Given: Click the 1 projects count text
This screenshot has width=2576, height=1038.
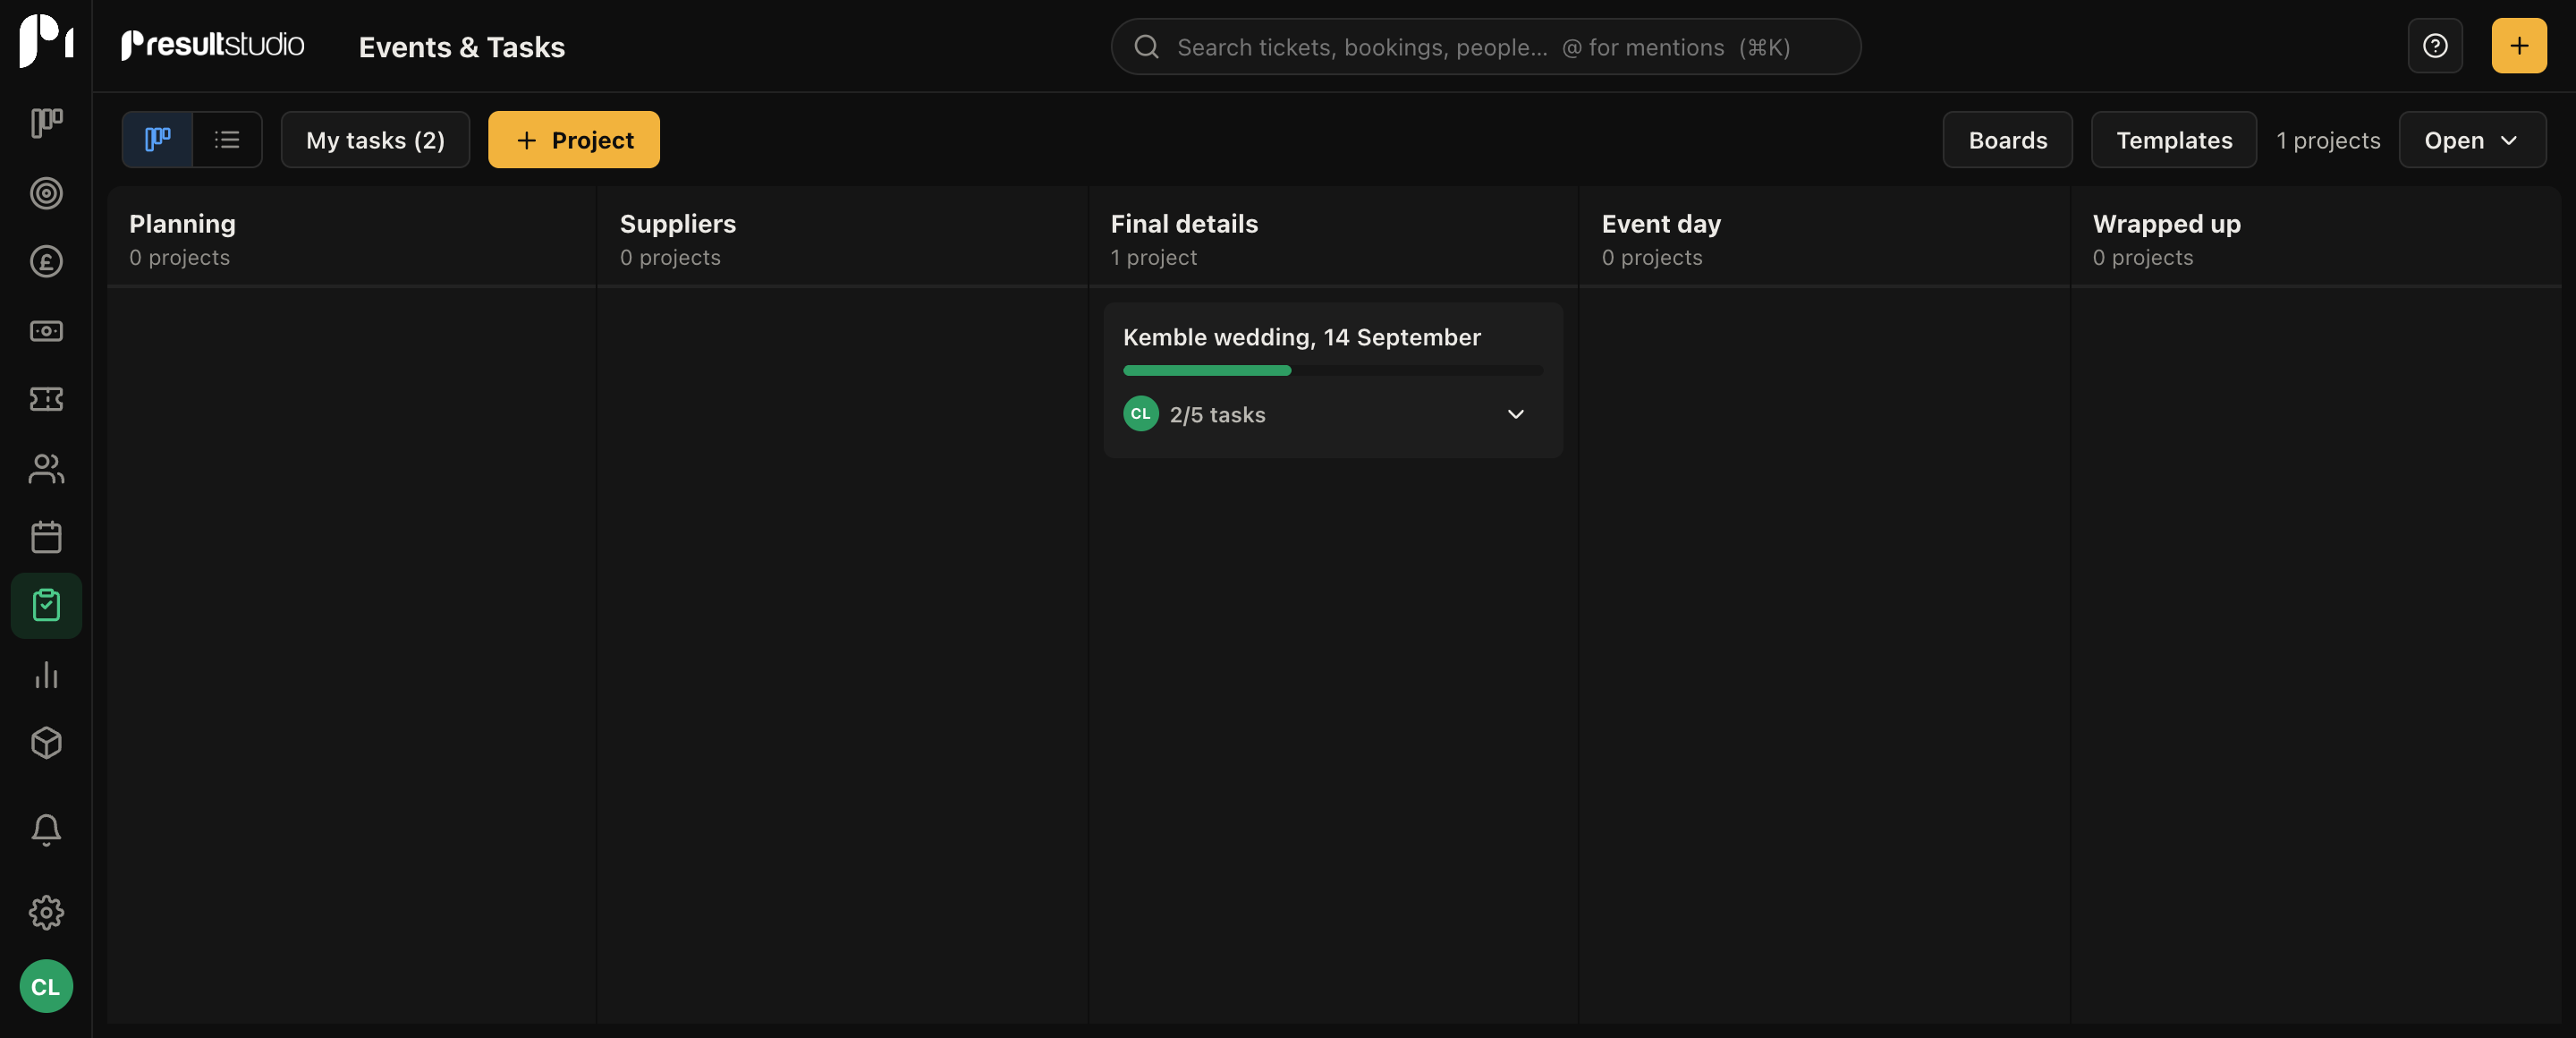Looking at the screenshot, I should click(2327, 140).
